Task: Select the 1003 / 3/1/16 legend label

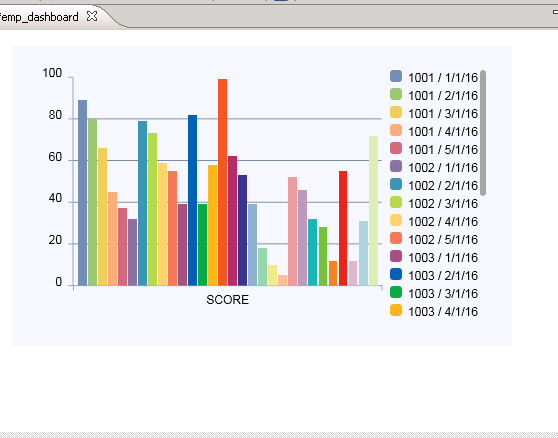Action: point(443,294)
